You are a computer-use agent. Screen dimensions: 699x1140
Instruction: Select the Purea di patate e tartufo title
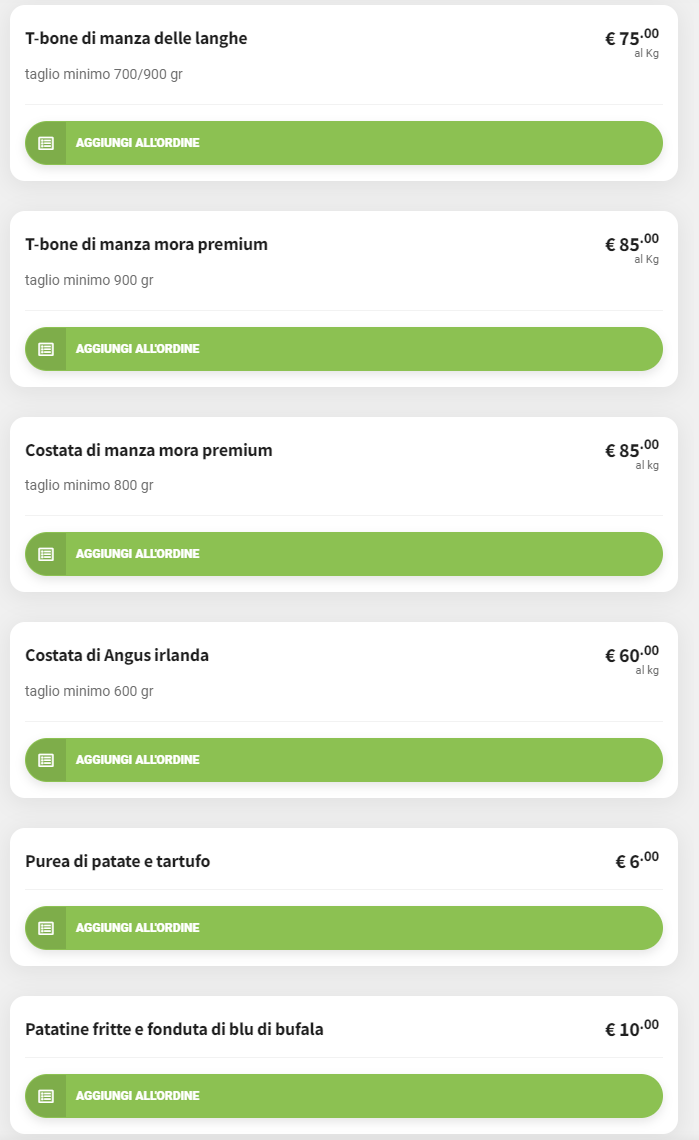coord(118,862)
